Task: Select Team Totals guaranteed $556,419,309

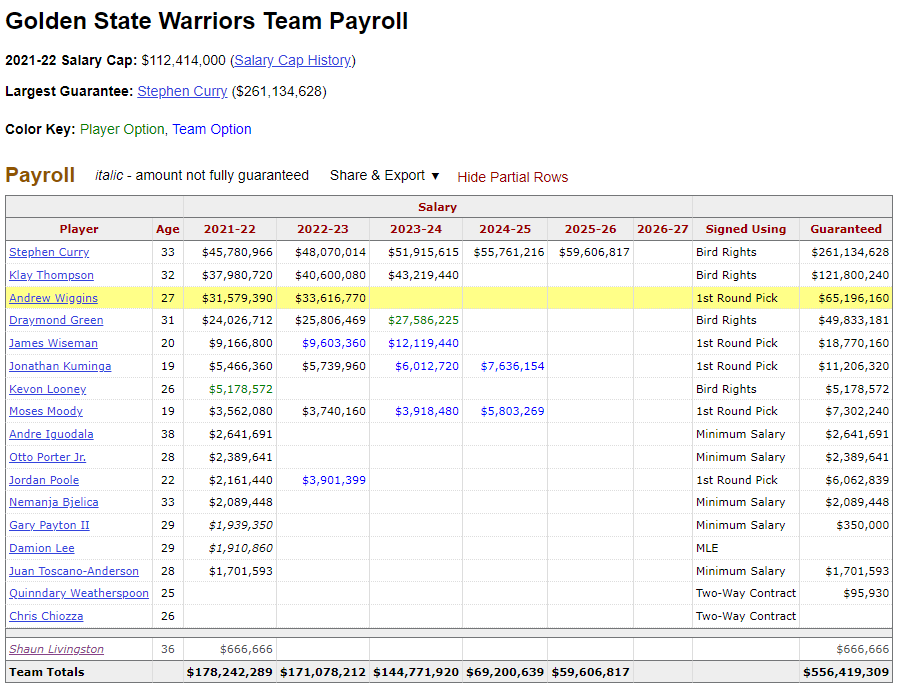Action: pos(846,672)
